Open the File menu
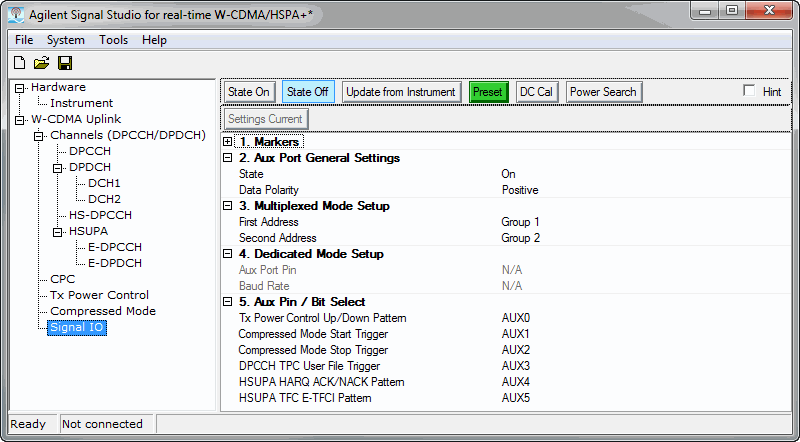The width and height of the screenshot is (800, 442). [24, 40]
